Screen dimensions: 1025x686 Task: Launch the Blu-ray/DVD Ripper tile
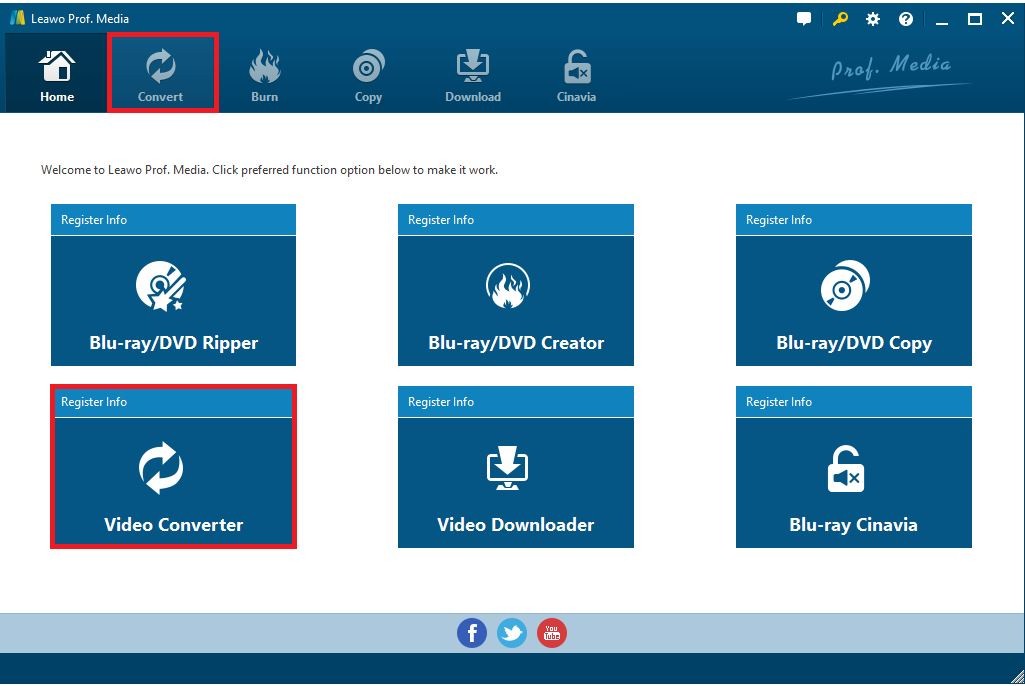pos(173,300)
